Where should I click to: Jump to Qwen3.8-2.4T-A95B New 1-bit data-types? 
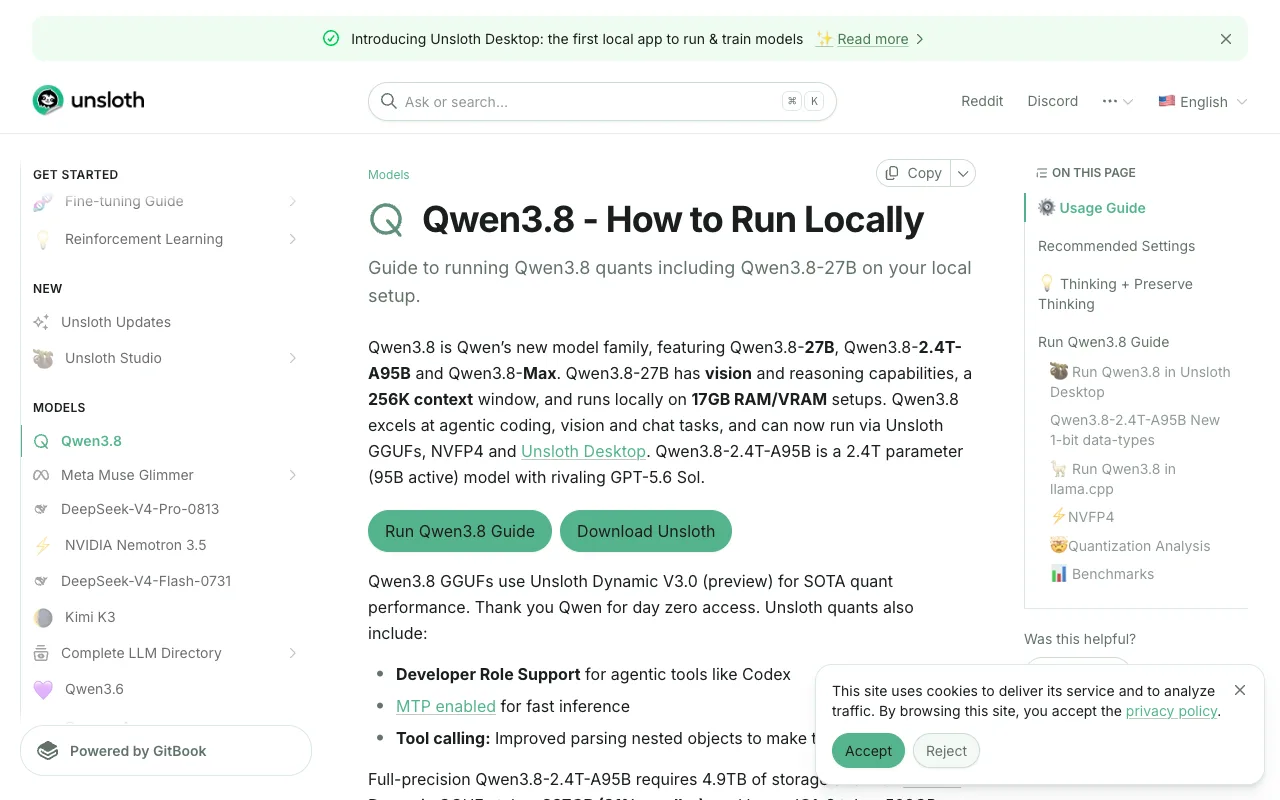[x=1135, y=430]
